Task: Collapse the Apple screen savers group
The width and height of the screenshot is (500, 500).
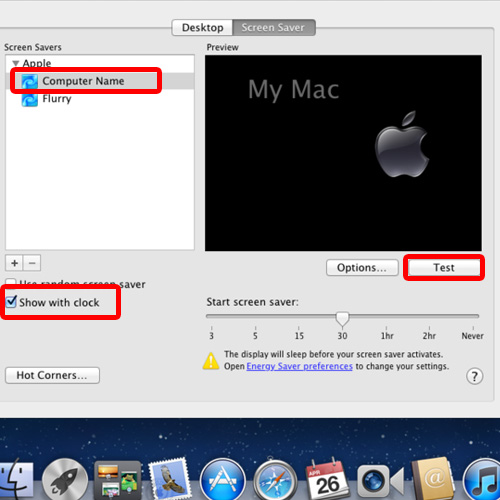Action: (x=15, y=63)
